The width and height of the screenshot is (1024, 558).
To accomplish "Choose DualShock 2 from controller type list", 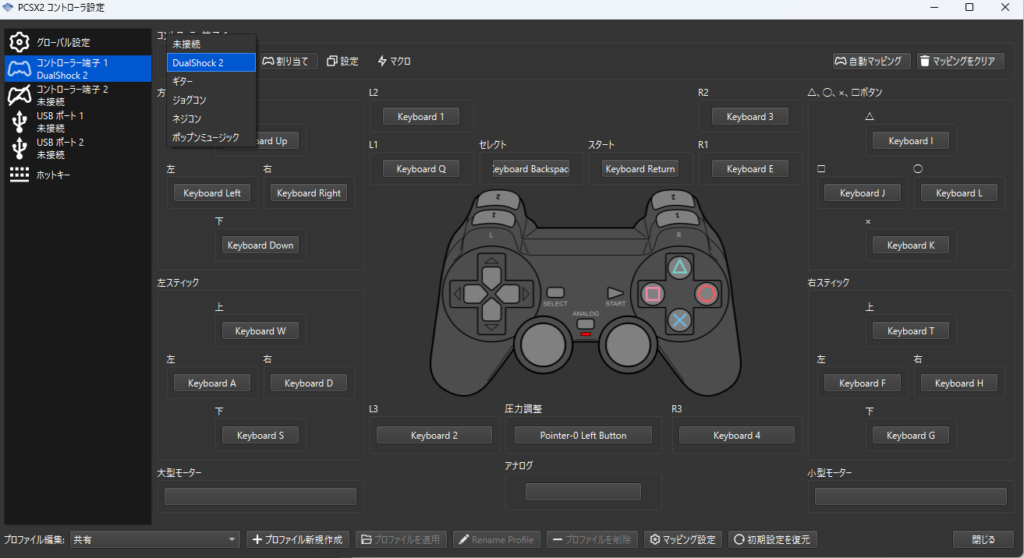I will click(x=211, y=63).
